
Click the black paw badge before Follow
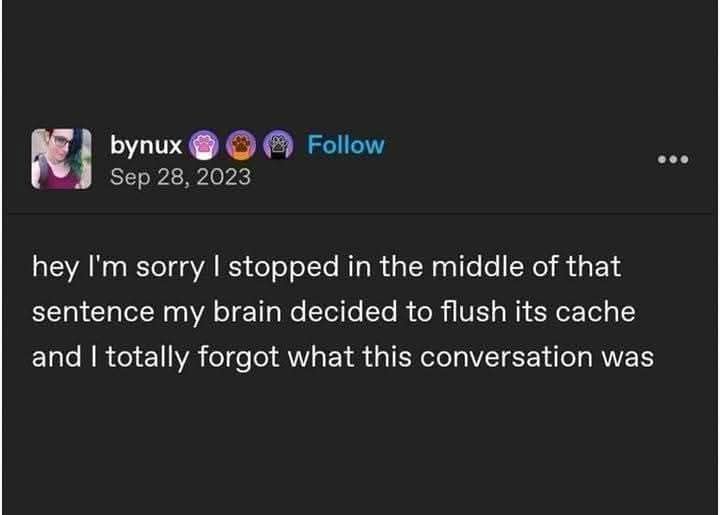(277, 146)
